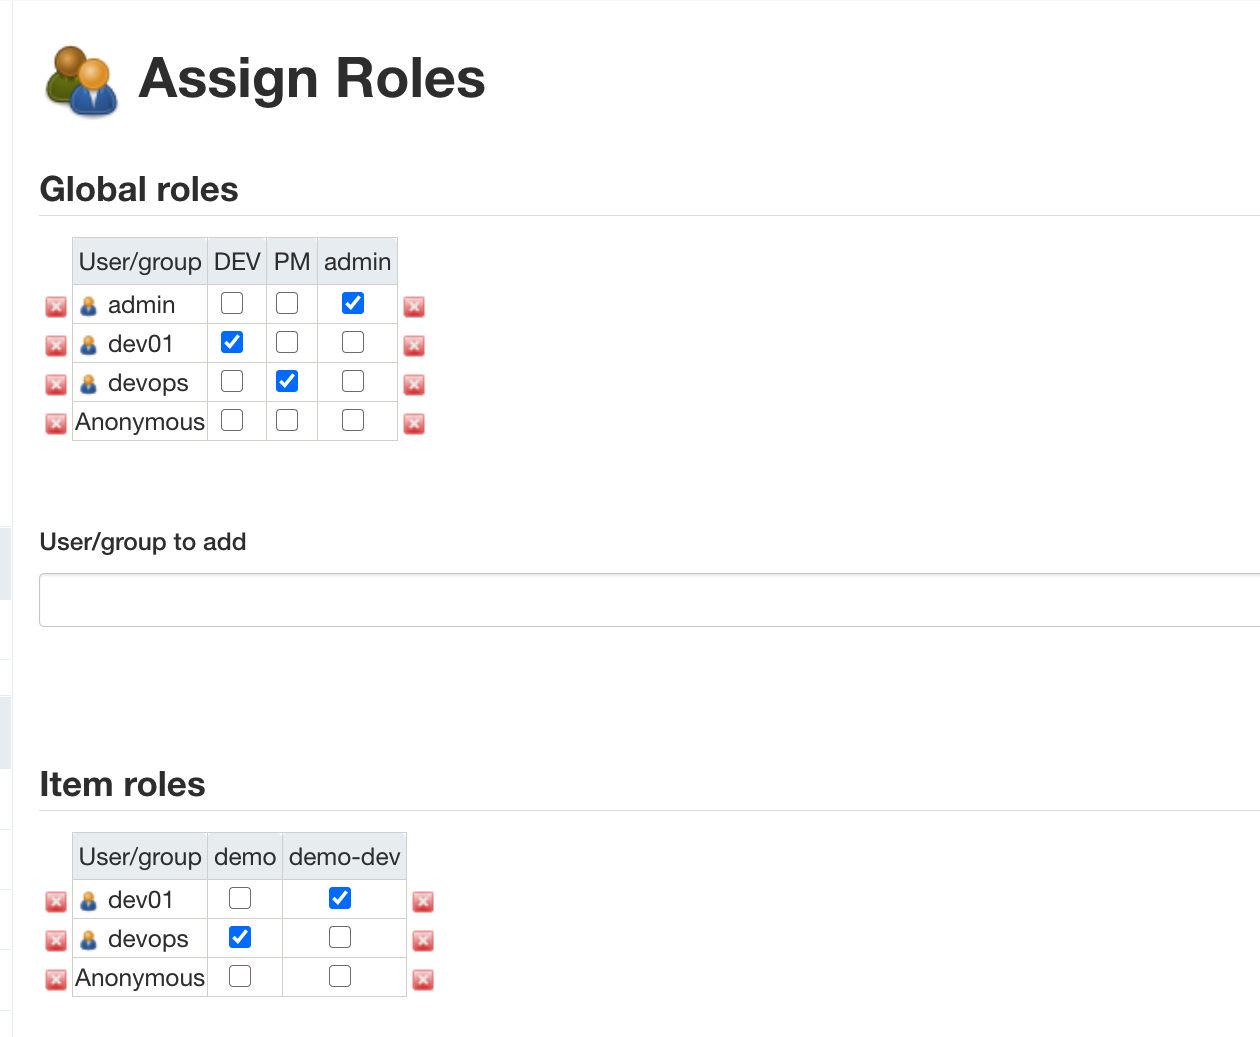Image resolution: width=1260 pixels, height=1037 pixels.
Task: Click the global admin column header
Action: pos(357,262)
